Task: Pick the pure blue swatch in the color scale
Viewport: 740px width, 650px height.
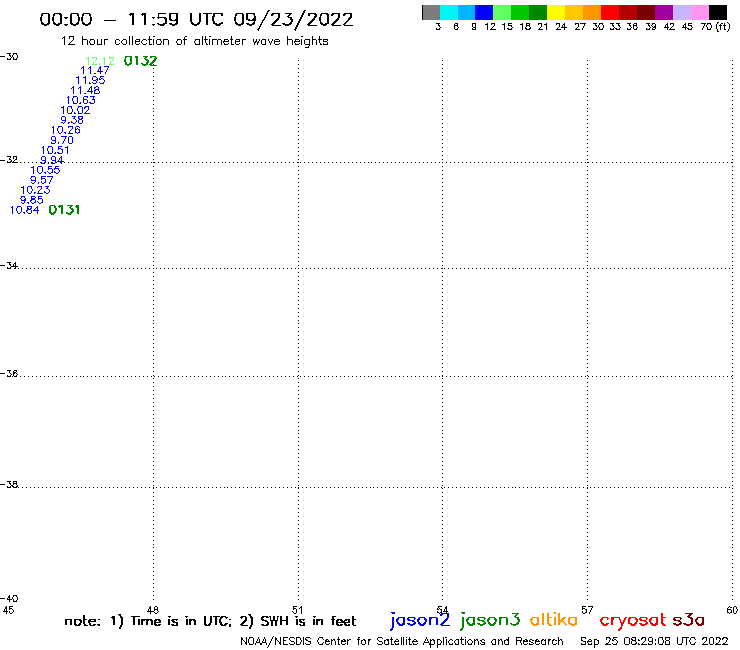Action: pos(485,12)
